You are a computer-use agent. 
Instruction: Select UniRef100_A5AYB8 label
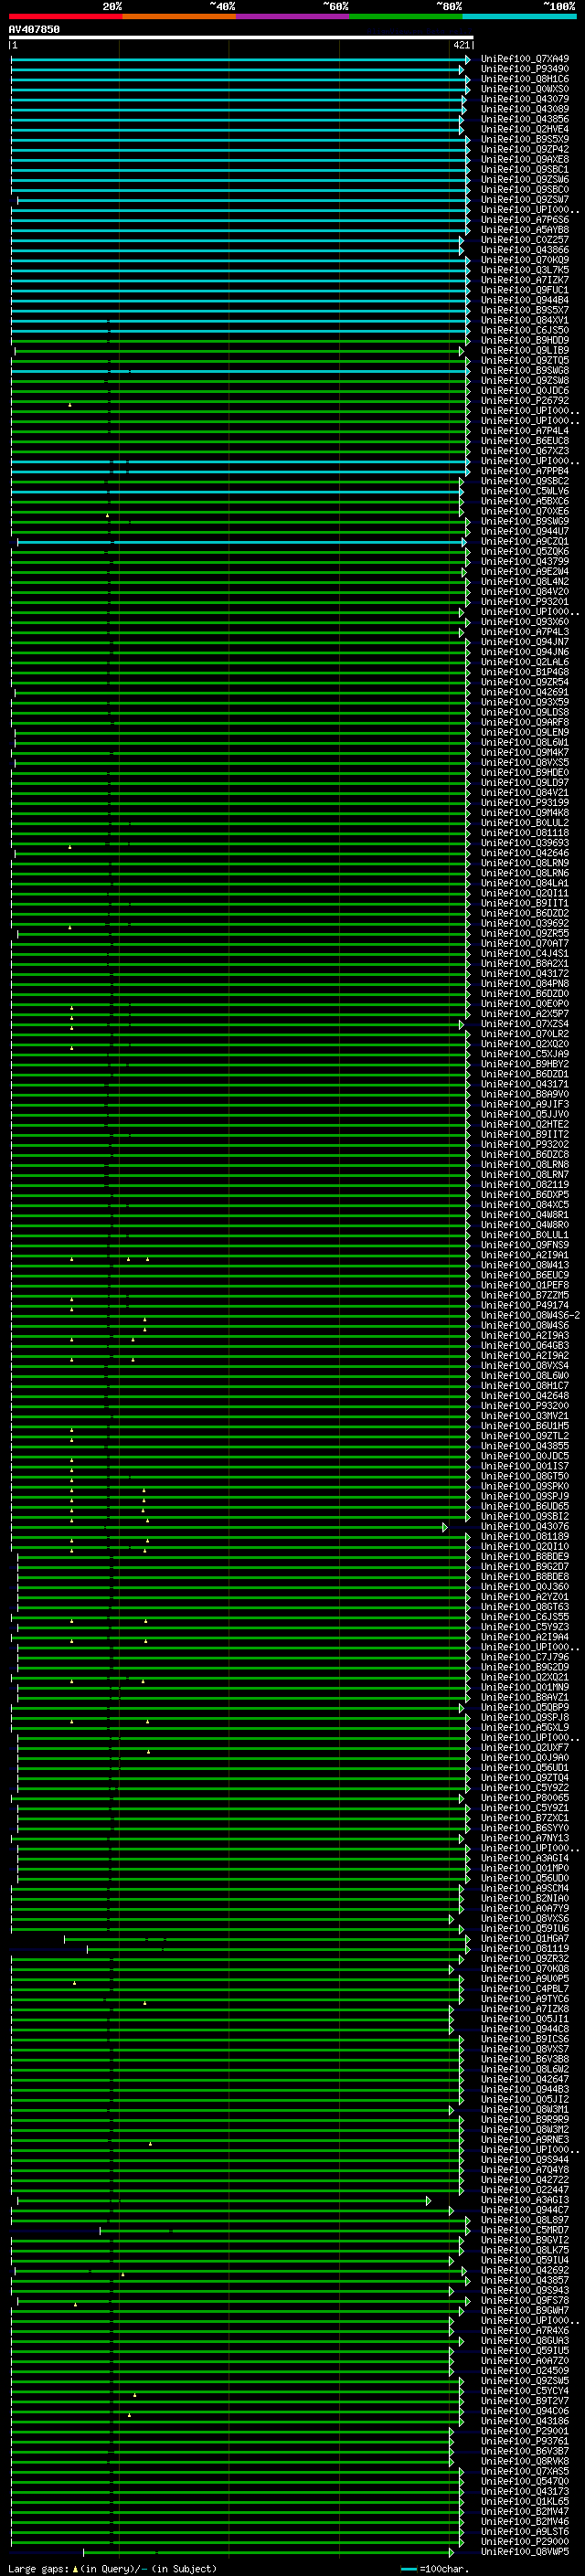[525, 230]
